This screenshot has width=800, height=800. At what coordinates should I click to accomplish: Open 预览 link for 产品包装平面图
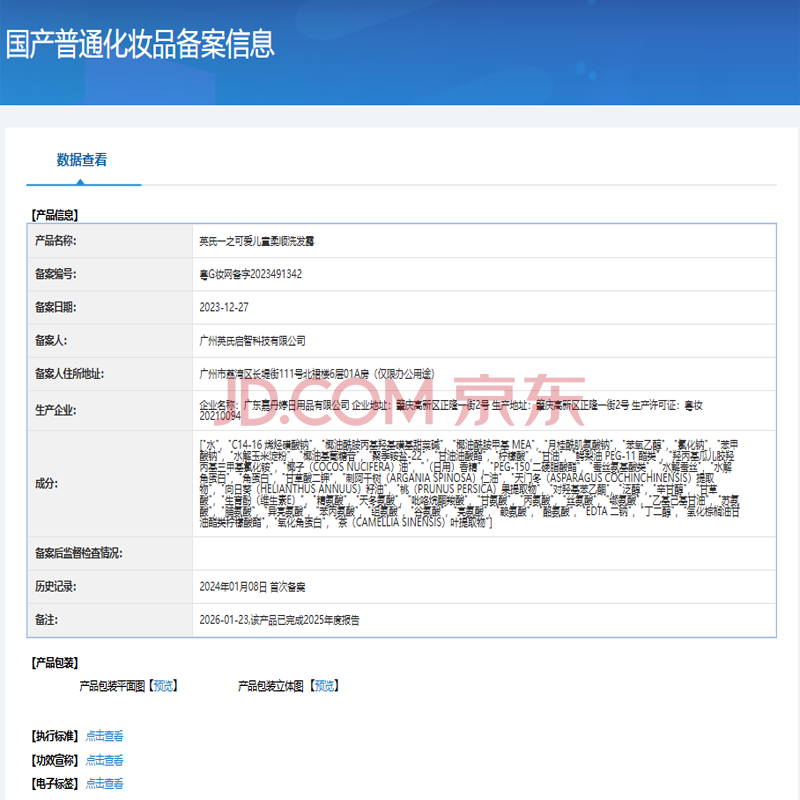[163, 686]
